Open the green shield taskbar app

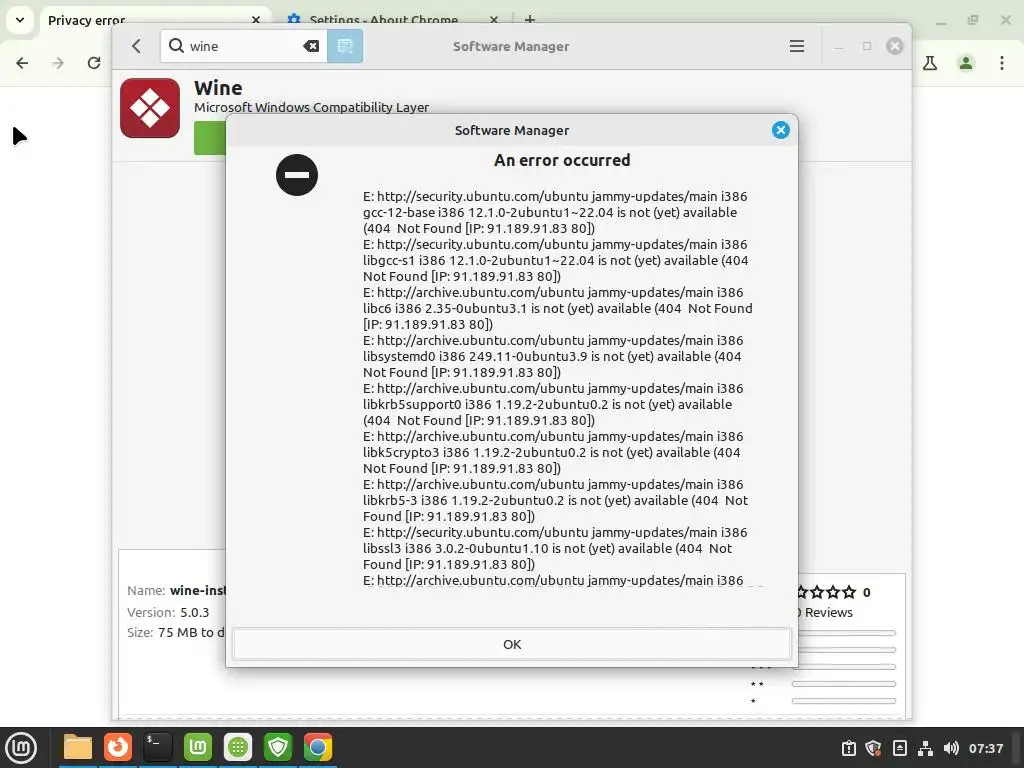click(x=278, y=748)
